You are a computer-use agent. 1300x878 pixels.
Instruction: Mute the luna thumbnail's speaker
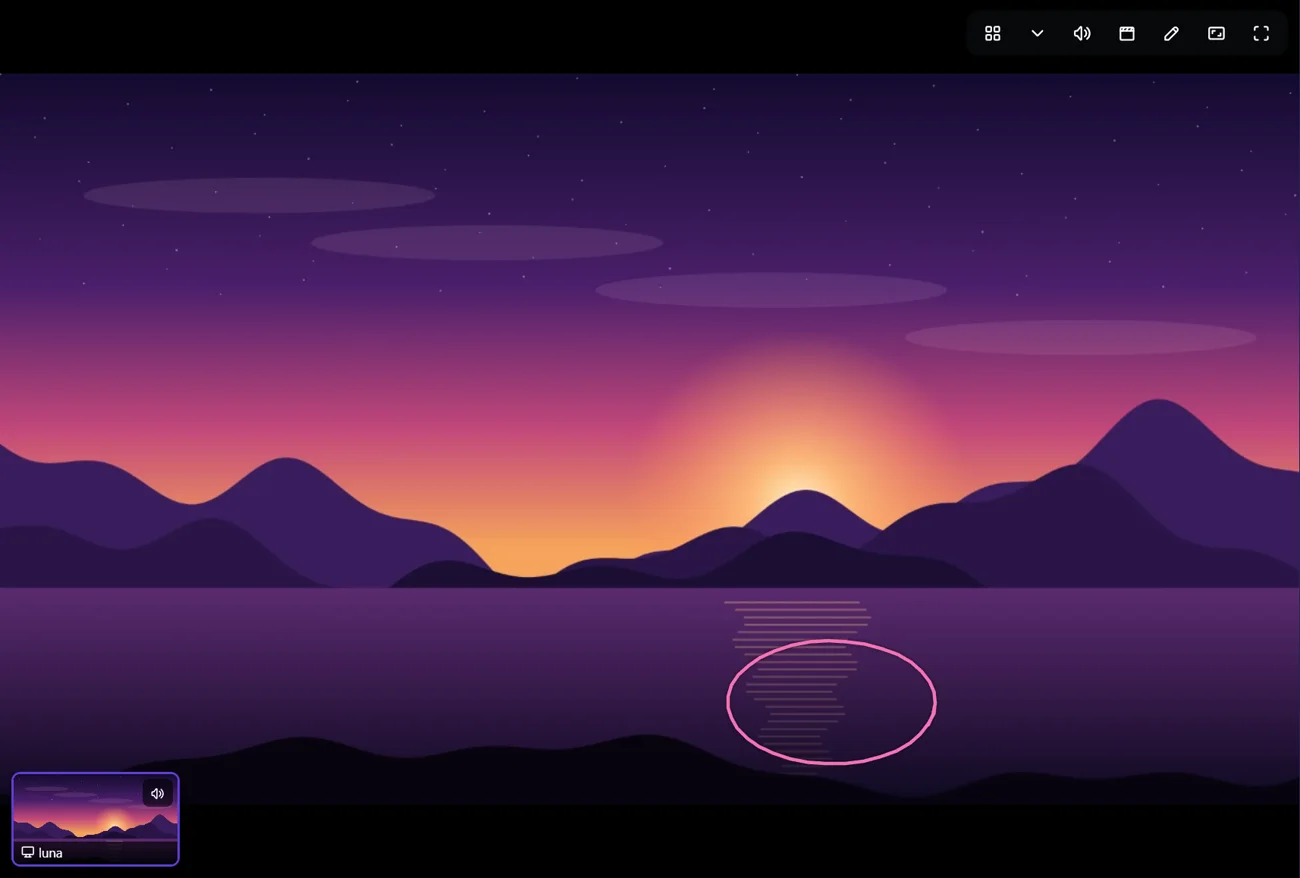(157, 794)
